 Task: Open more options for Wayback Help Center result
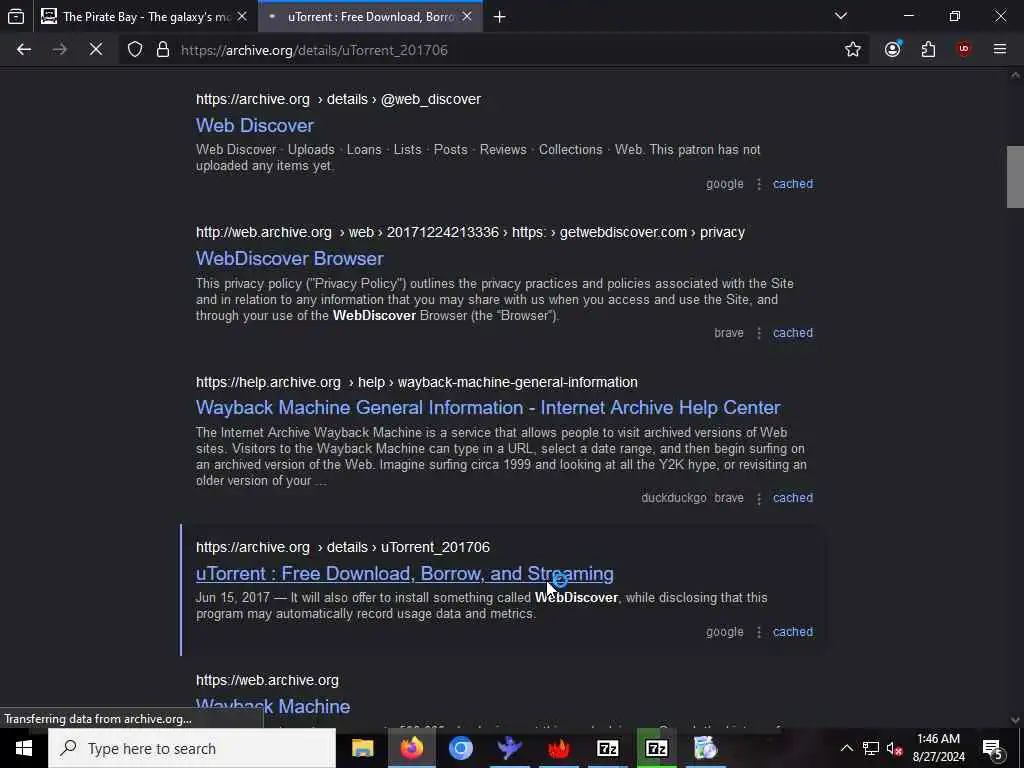click(758, 498)
